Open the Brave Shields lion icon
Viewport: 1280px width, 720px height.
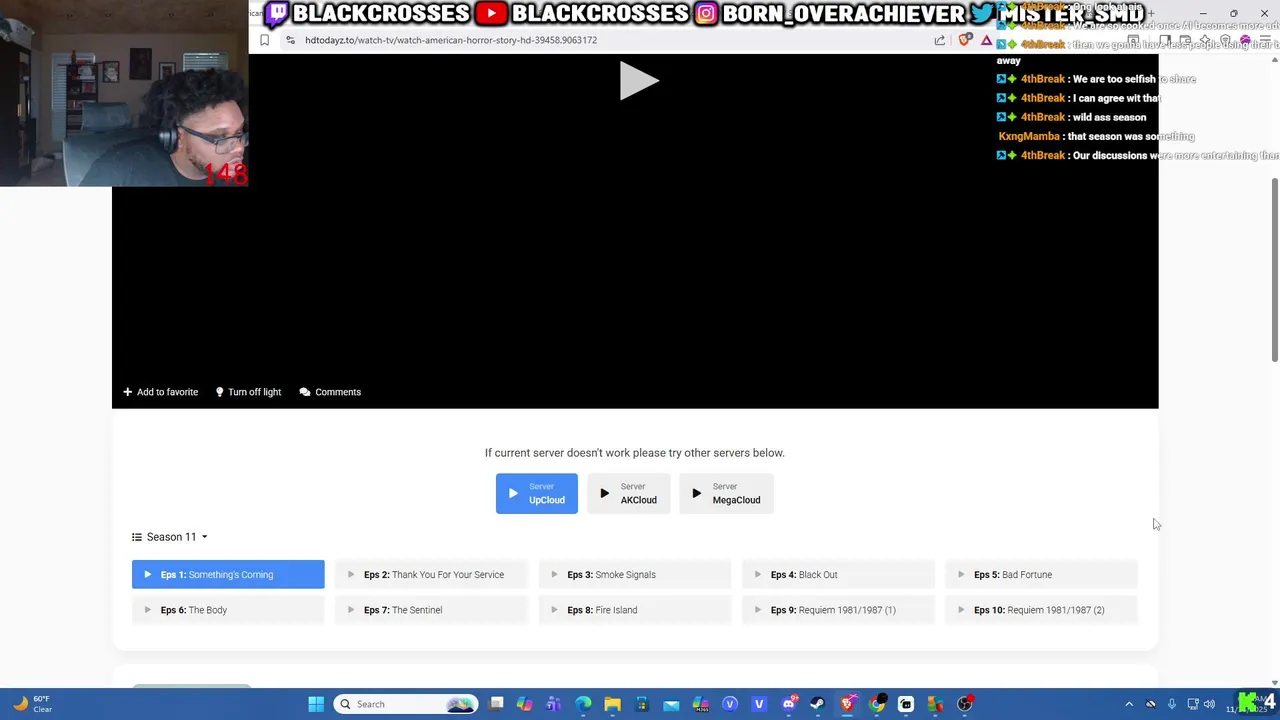pyautogui.click(x=965, y=40)
